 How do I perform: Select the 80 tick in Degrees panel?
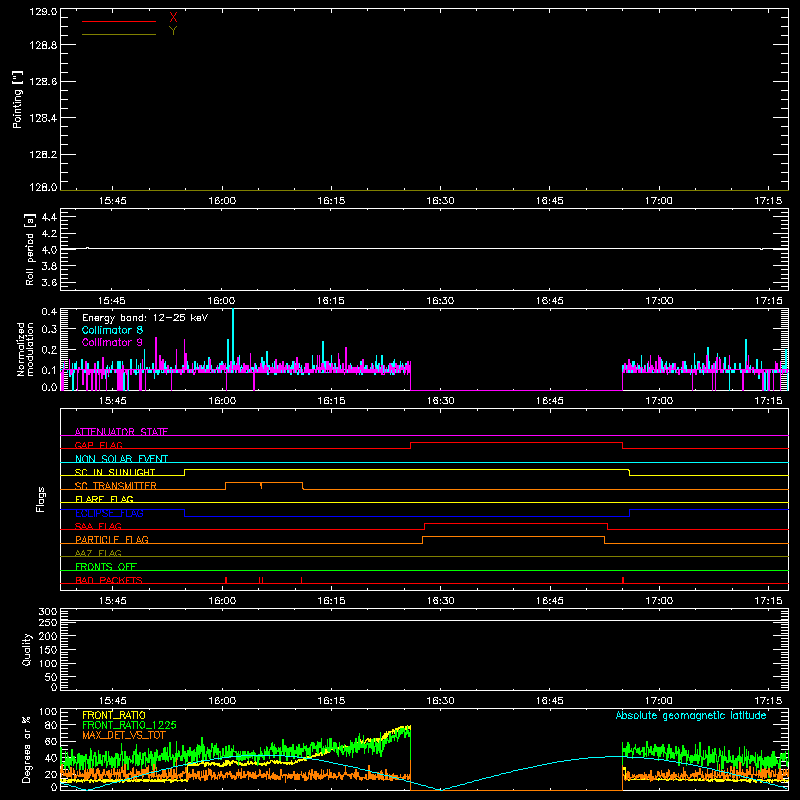(x=51, y=725)
